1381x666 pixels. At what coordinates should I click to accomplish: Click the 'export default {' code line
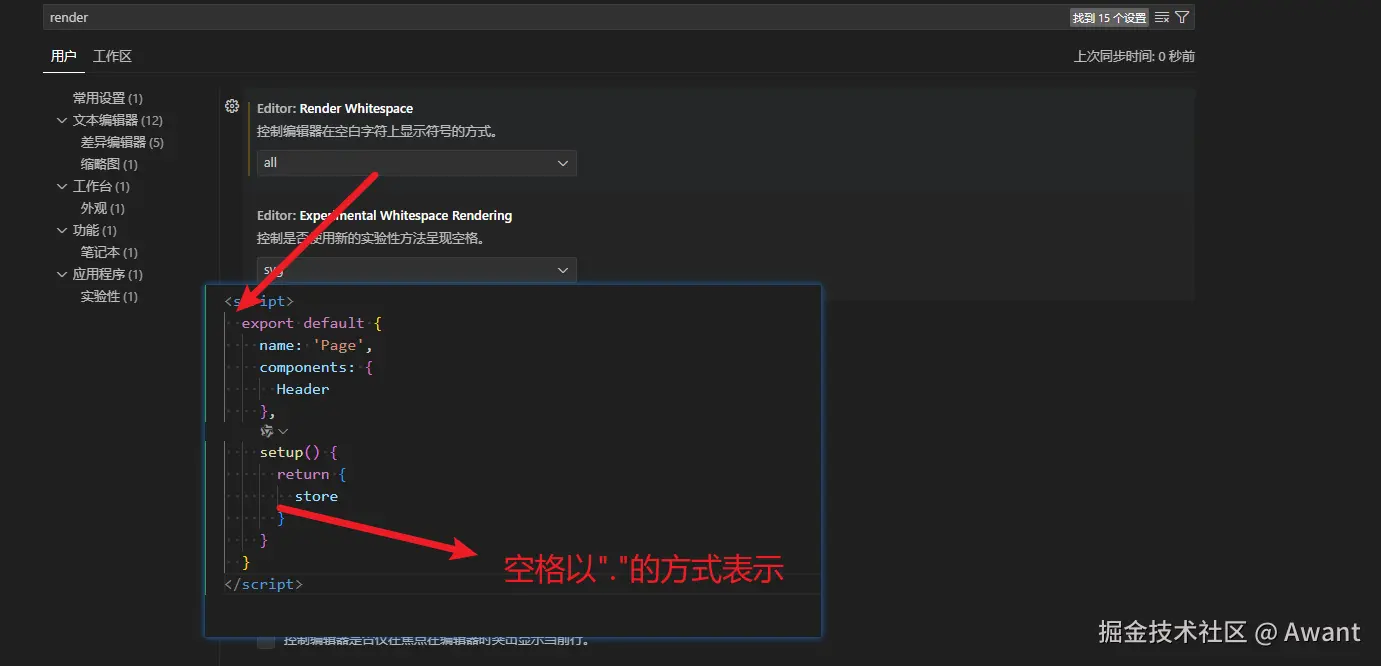point(312,323)
